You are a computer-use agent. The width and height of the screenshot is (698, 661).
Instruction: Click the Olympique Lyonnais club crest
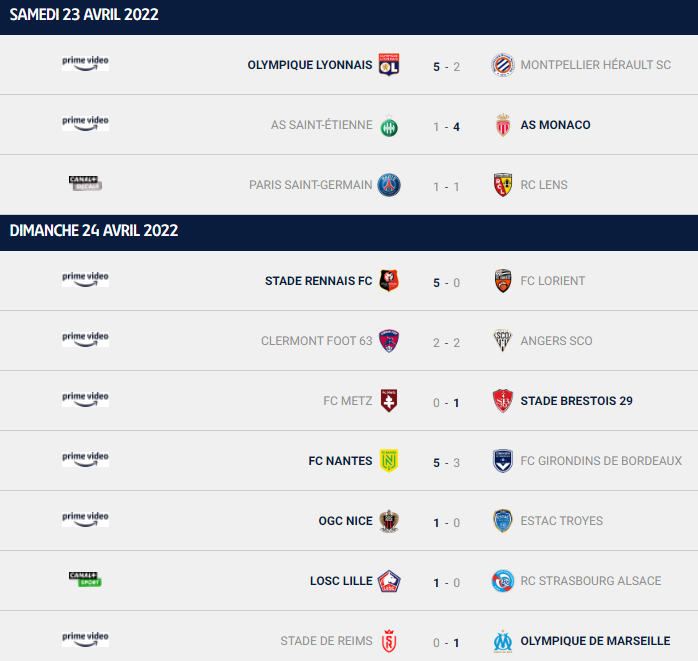[x=389, y=65]
